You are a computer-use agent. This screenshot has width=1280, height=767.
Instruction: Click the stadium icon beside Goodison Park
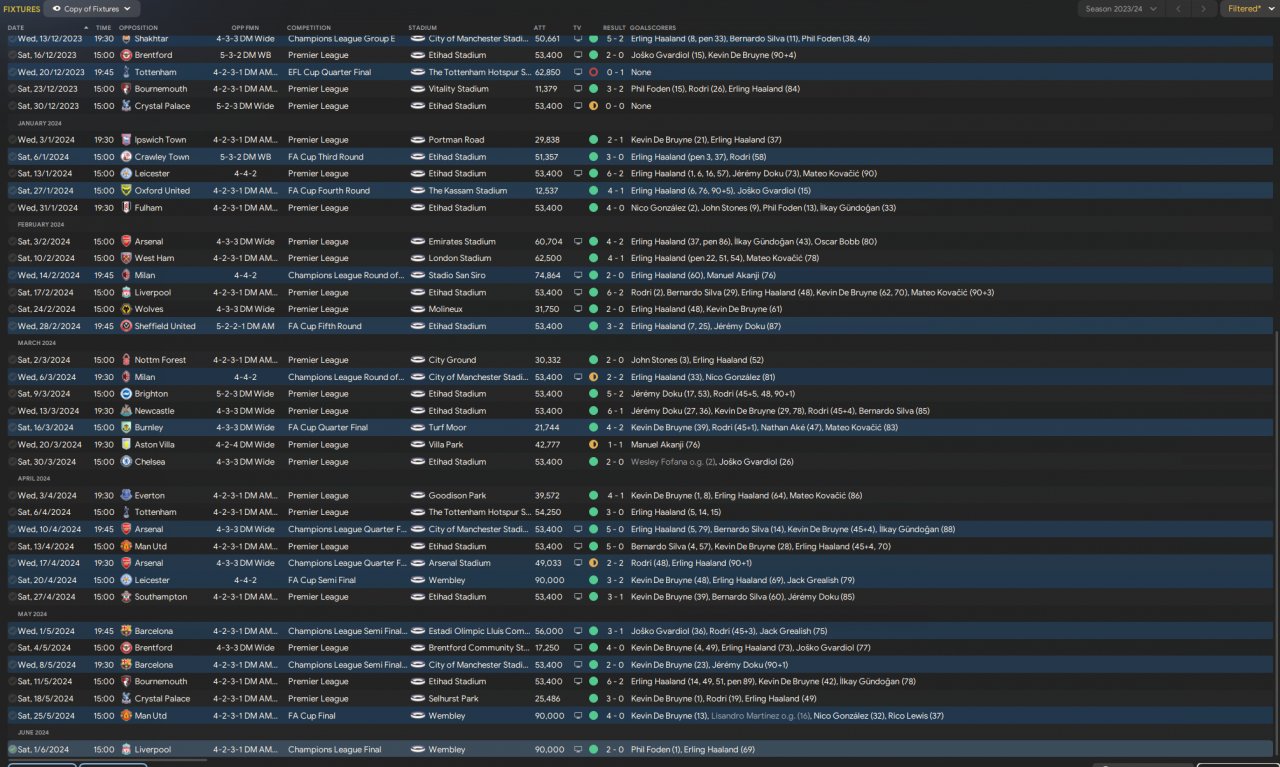pos(418,496)
